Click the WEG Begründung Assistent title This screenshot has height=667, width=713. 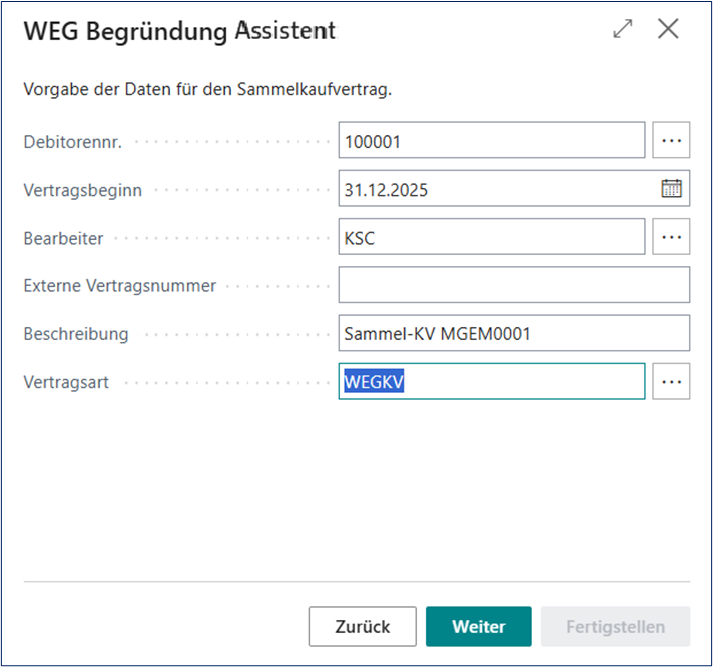pyautogui.click(x=180, y=31)
